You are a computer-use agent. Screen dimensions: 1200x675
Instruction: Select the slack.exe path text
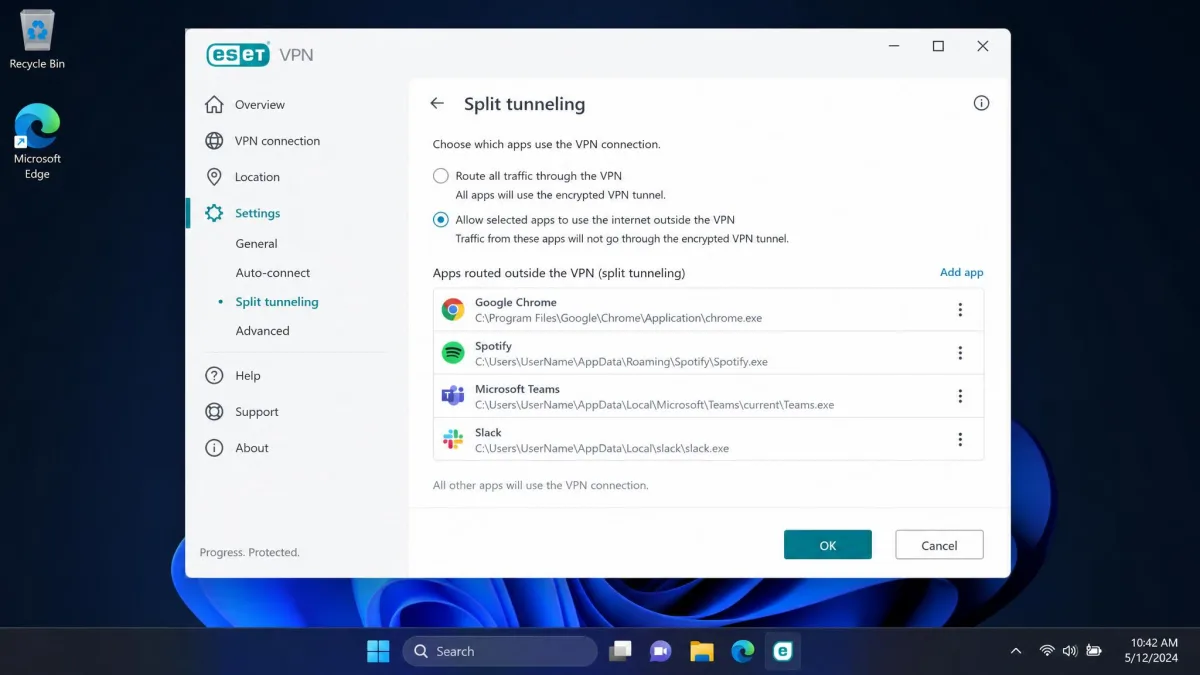pos(602,449)
